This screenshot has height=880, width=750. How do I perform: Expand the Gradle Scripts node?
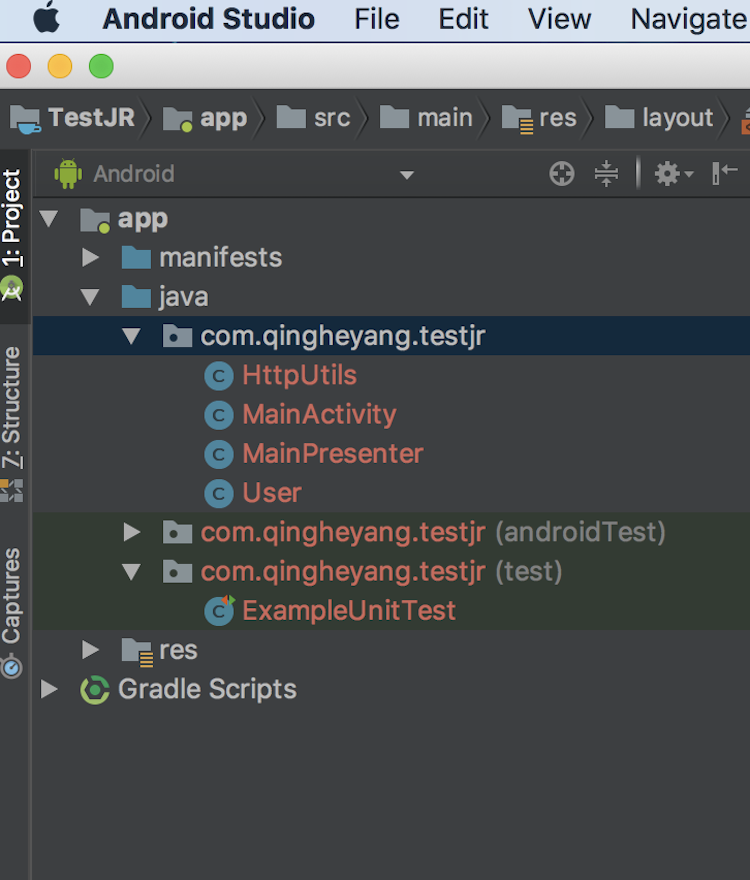49,689
